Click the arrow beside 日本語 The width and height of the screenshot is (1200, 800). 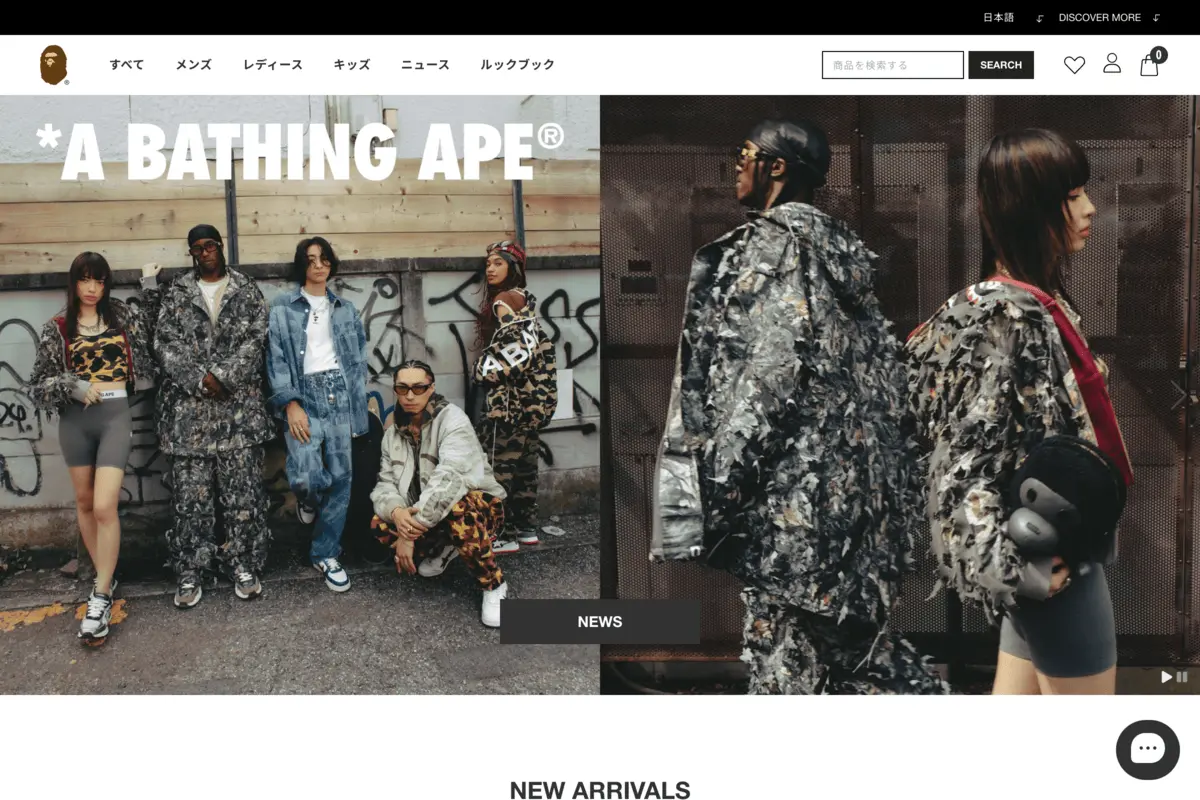point(1039,18)
